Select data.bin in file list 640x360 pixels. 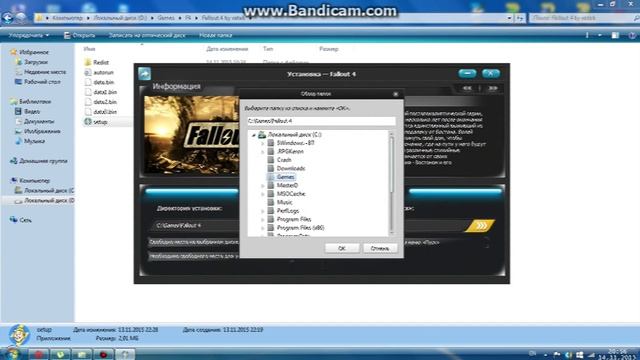(104, 82)
